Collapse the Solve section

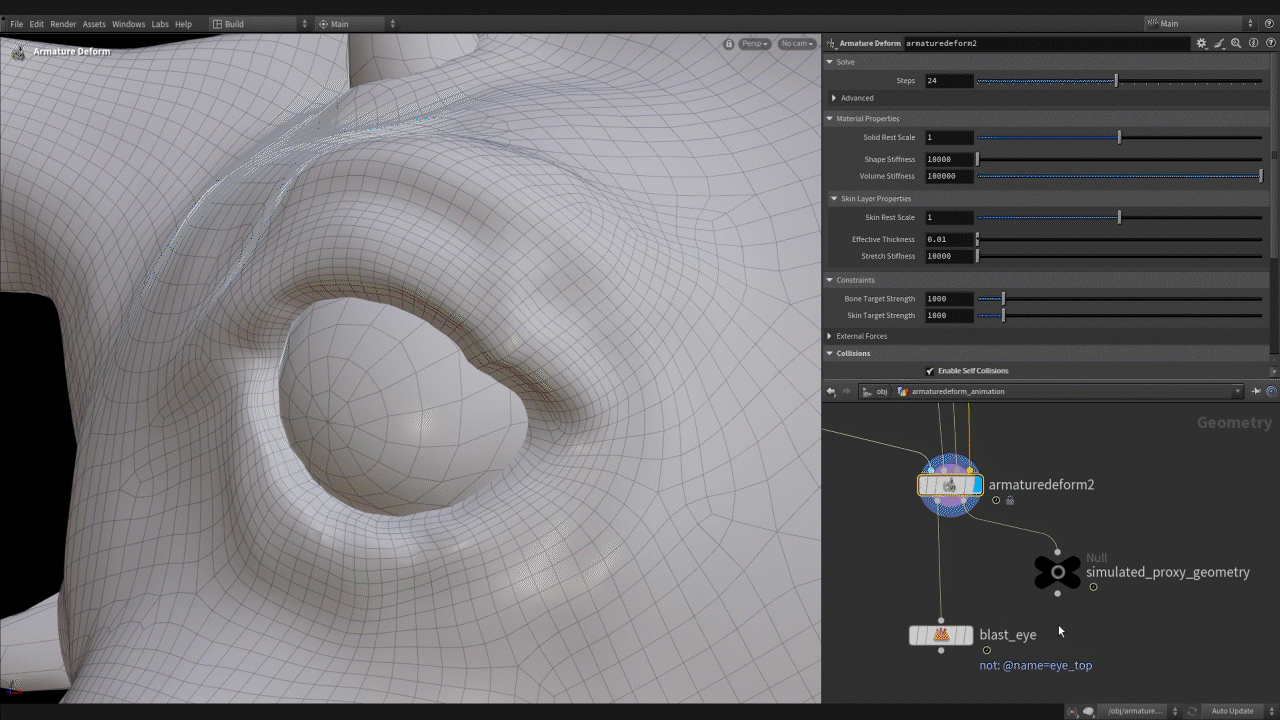tap(830, 62)
